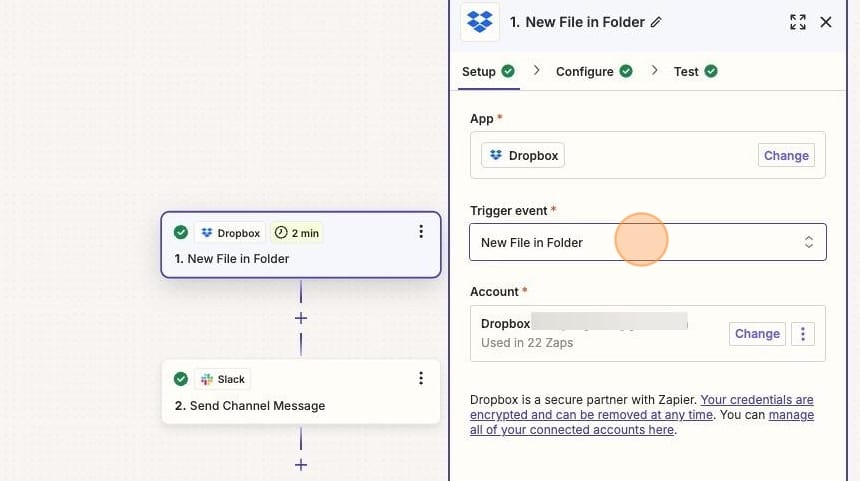Close the step editor panel

[x=825, y=22]
